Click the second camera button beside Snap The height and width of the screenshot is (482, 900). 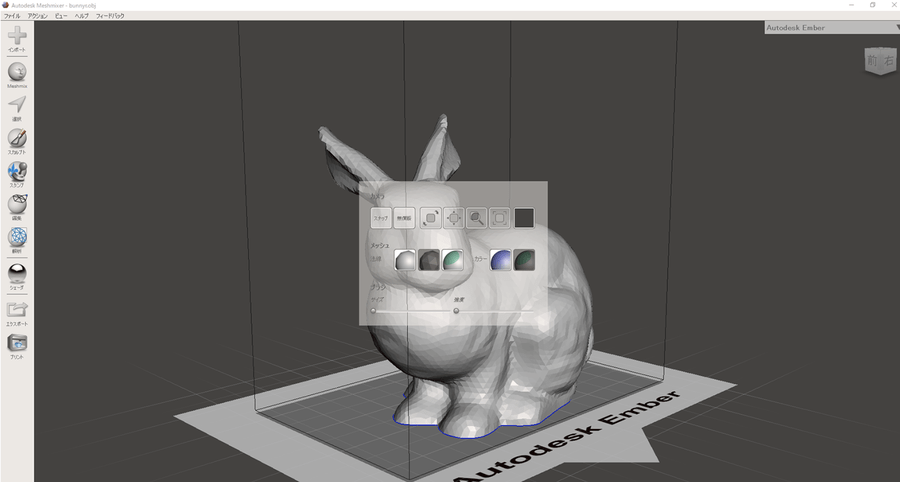(405, 218)
